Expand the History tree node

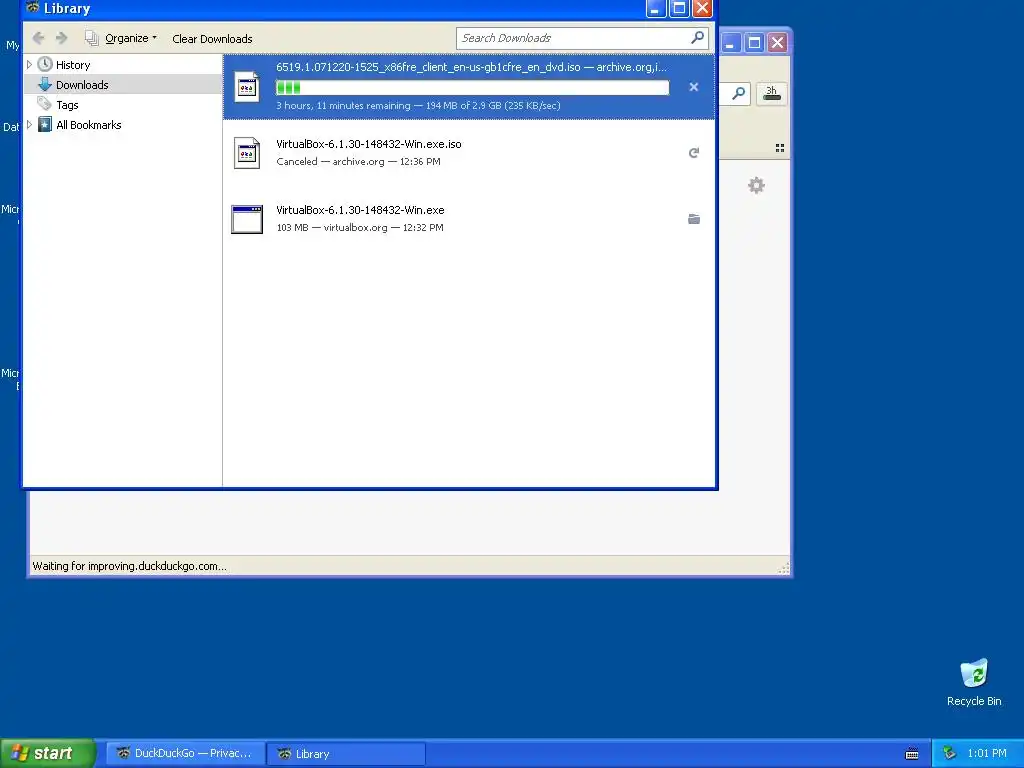click(29, 65)
